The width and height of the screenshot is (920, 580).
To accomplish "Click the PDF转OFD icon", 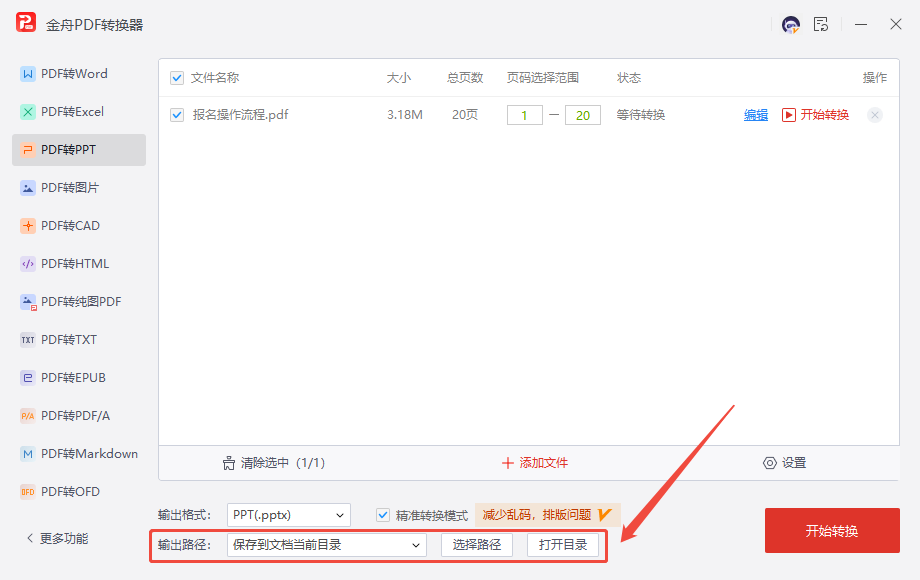I will pos(28,492).
